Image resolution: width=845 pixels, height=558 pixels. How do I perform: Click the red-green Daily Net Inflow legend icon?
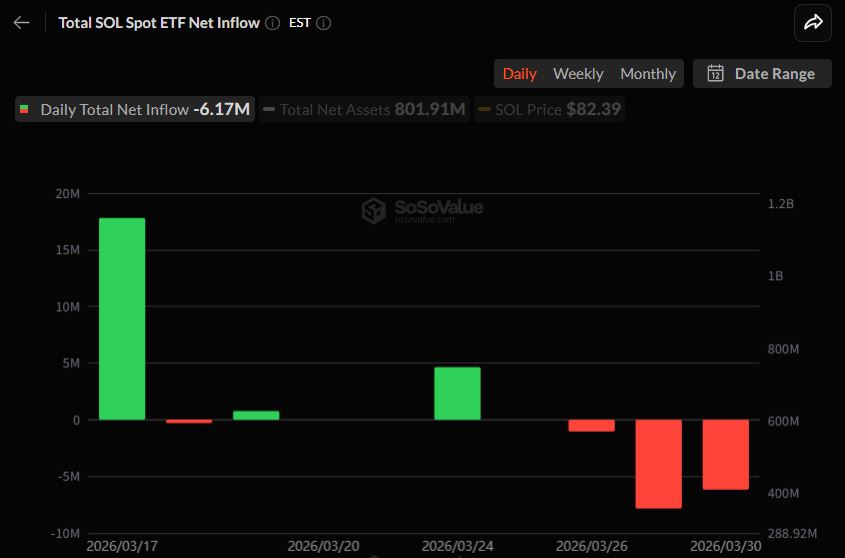click(x=25, y=109)
